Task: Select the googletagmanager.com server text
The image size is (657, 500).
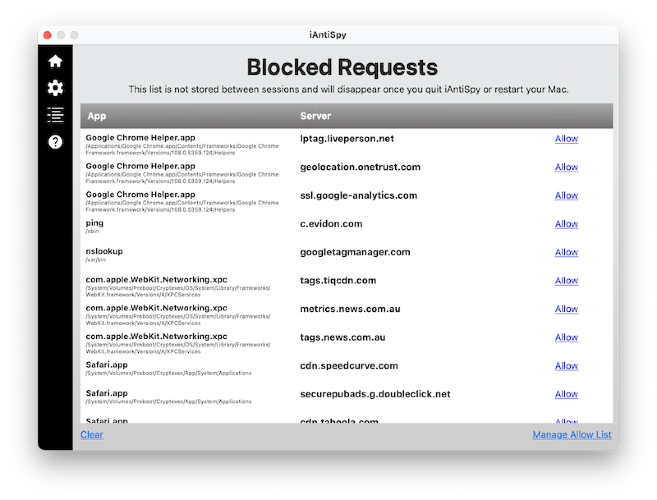Action: [355, 252]
